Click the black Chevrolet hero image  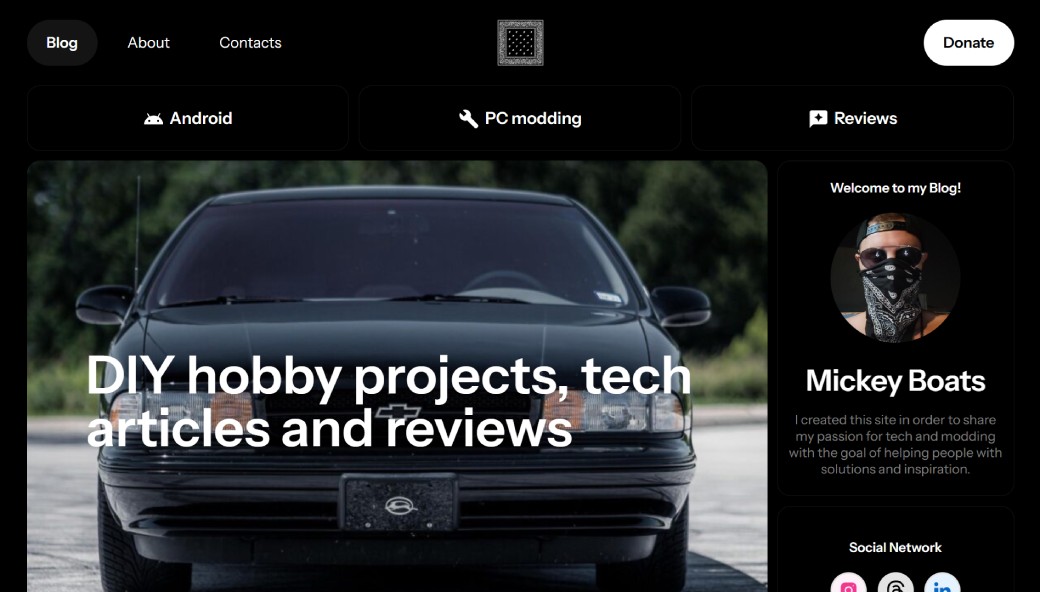tap(397, 376)
